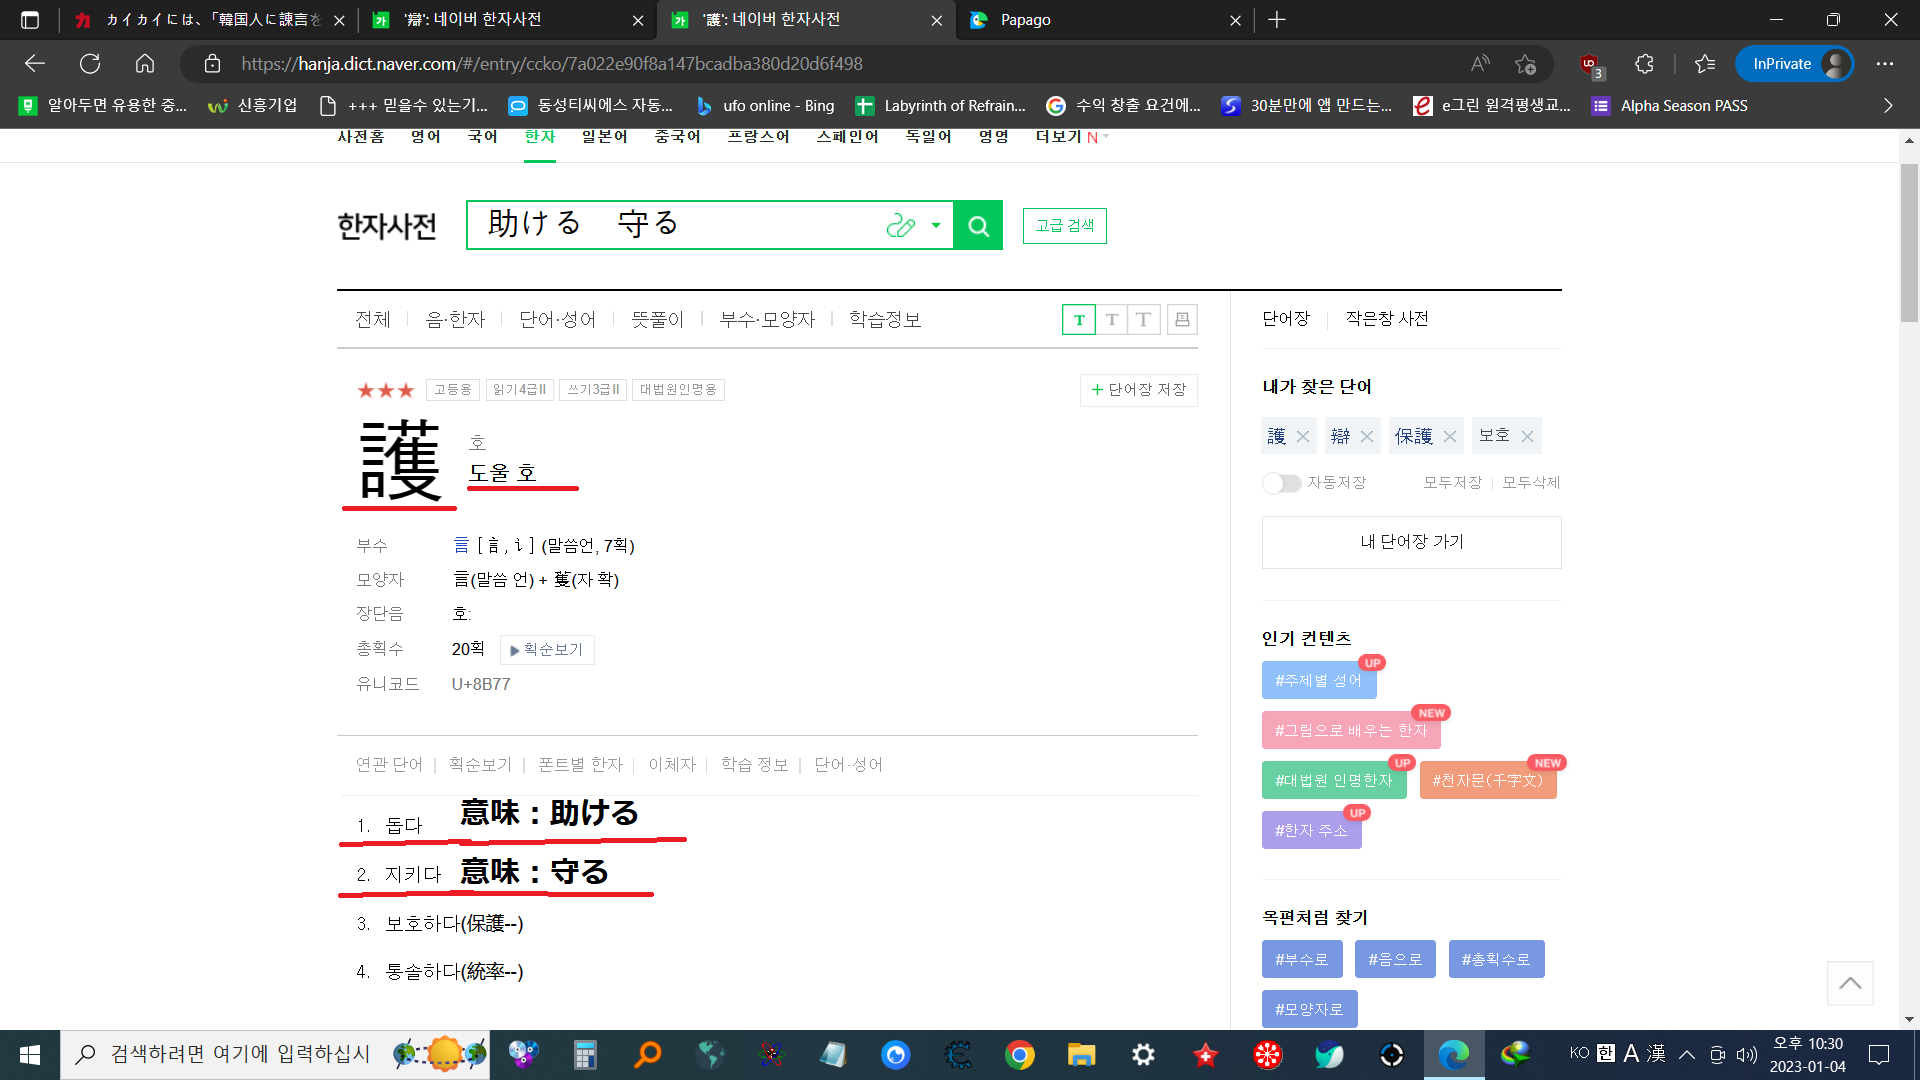This screenshot has height=1080, width=1920.
Task: Toggle the 자동저장 auto-save switch
Action: click(x=1281, y=483)
